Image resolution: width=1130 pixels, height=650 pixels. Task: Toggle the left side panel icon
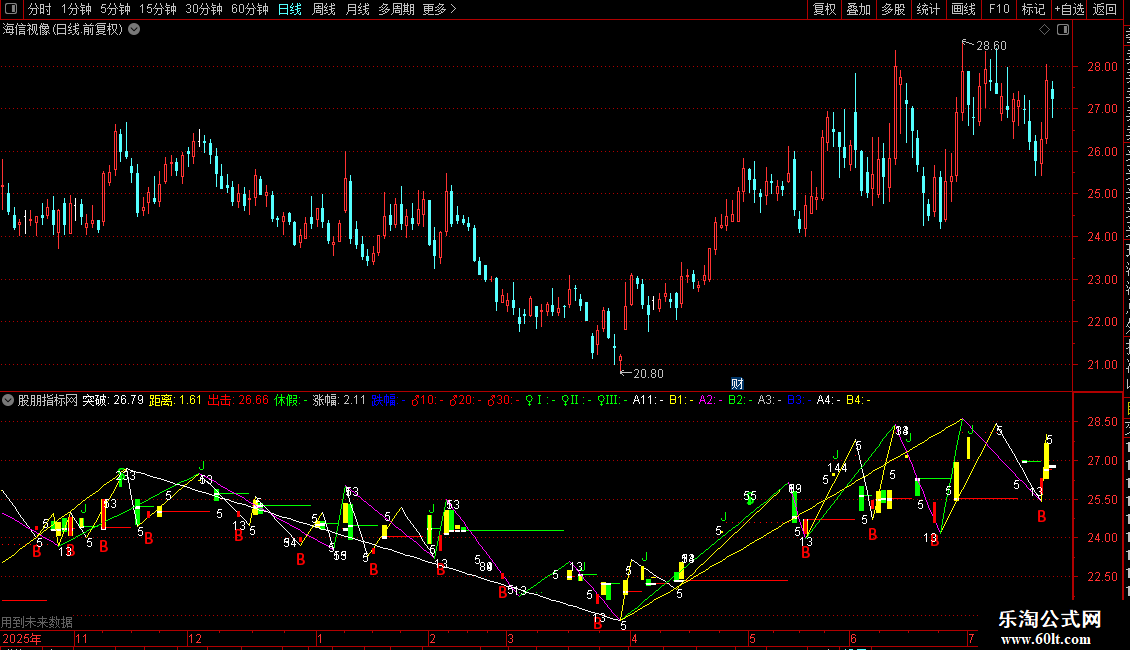point(11,9)
